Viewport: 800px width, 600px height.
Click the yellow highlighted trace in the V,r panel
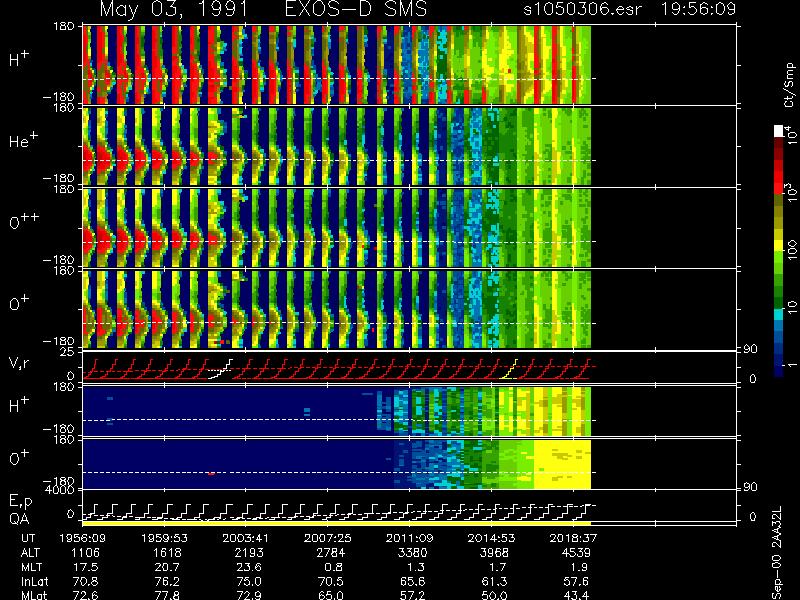pos(509,369)
